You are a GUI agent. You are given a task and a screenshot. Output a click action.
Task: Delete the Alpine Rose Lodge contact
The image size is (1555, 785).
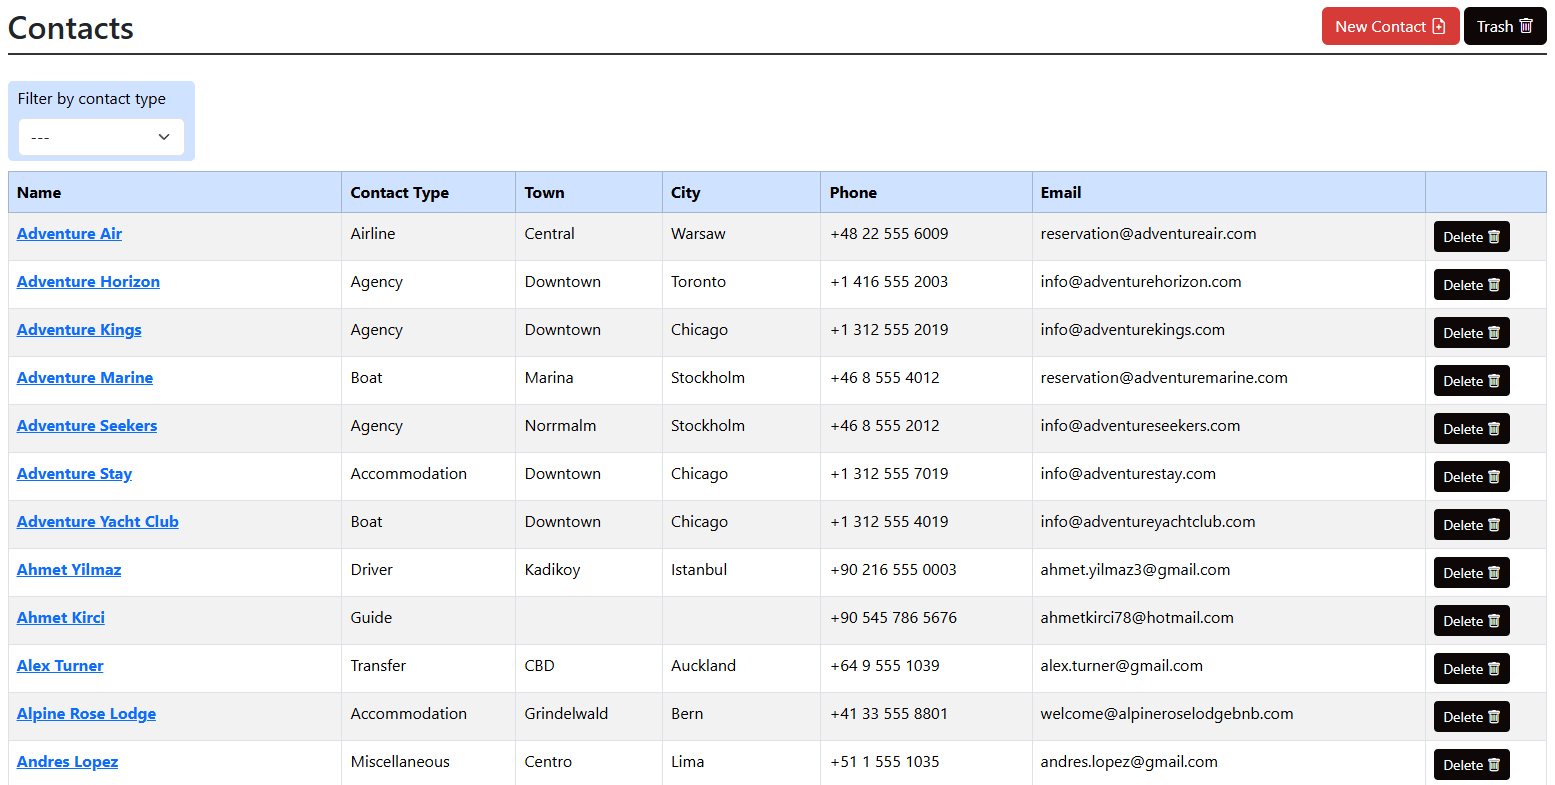[1471, 717]
